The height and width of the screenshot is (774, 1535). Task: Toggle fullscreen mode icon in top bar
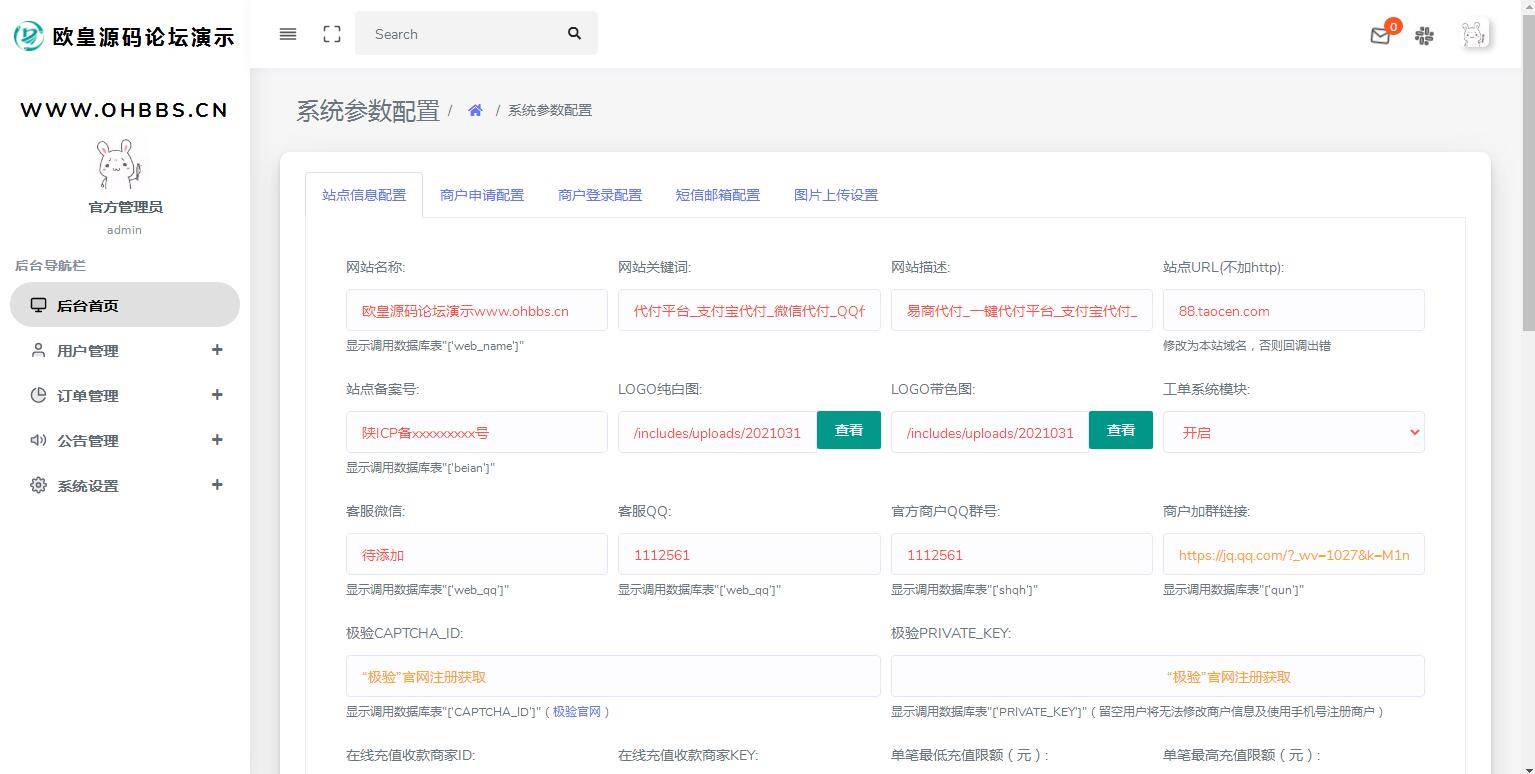(331, 33)
